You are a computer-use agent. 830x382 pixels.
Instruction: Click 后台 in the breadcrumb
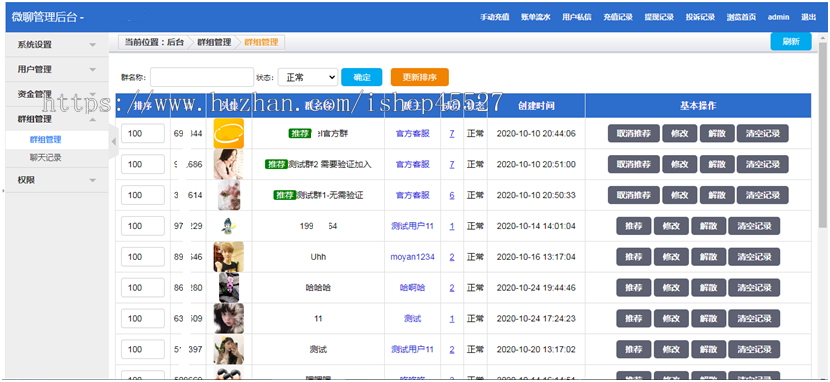tap(175, 42)
